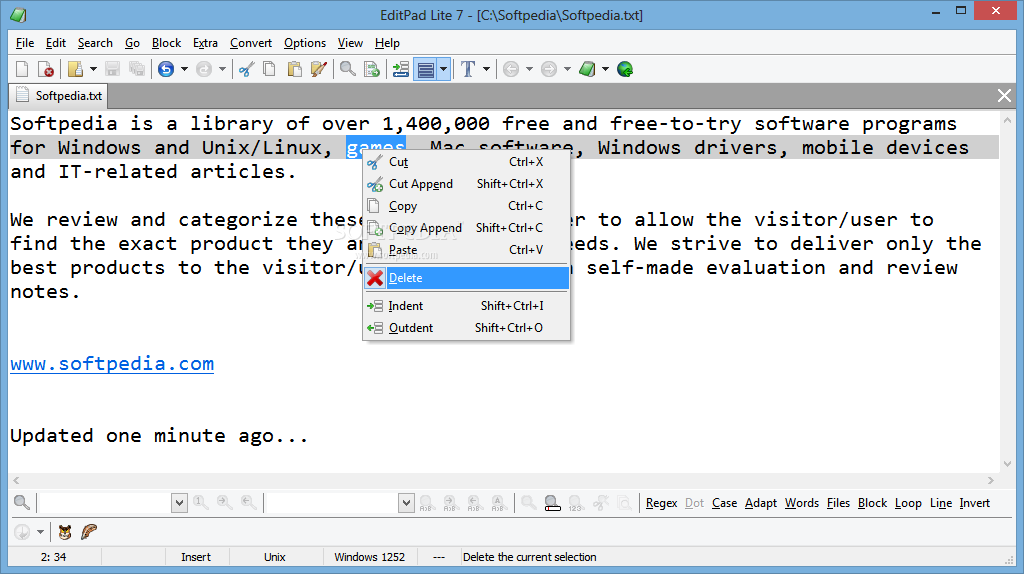Toggle the Adapt search option
The width and height of the screenshot is (1024, 574).
pyautogui.click(x=761, y=503)
